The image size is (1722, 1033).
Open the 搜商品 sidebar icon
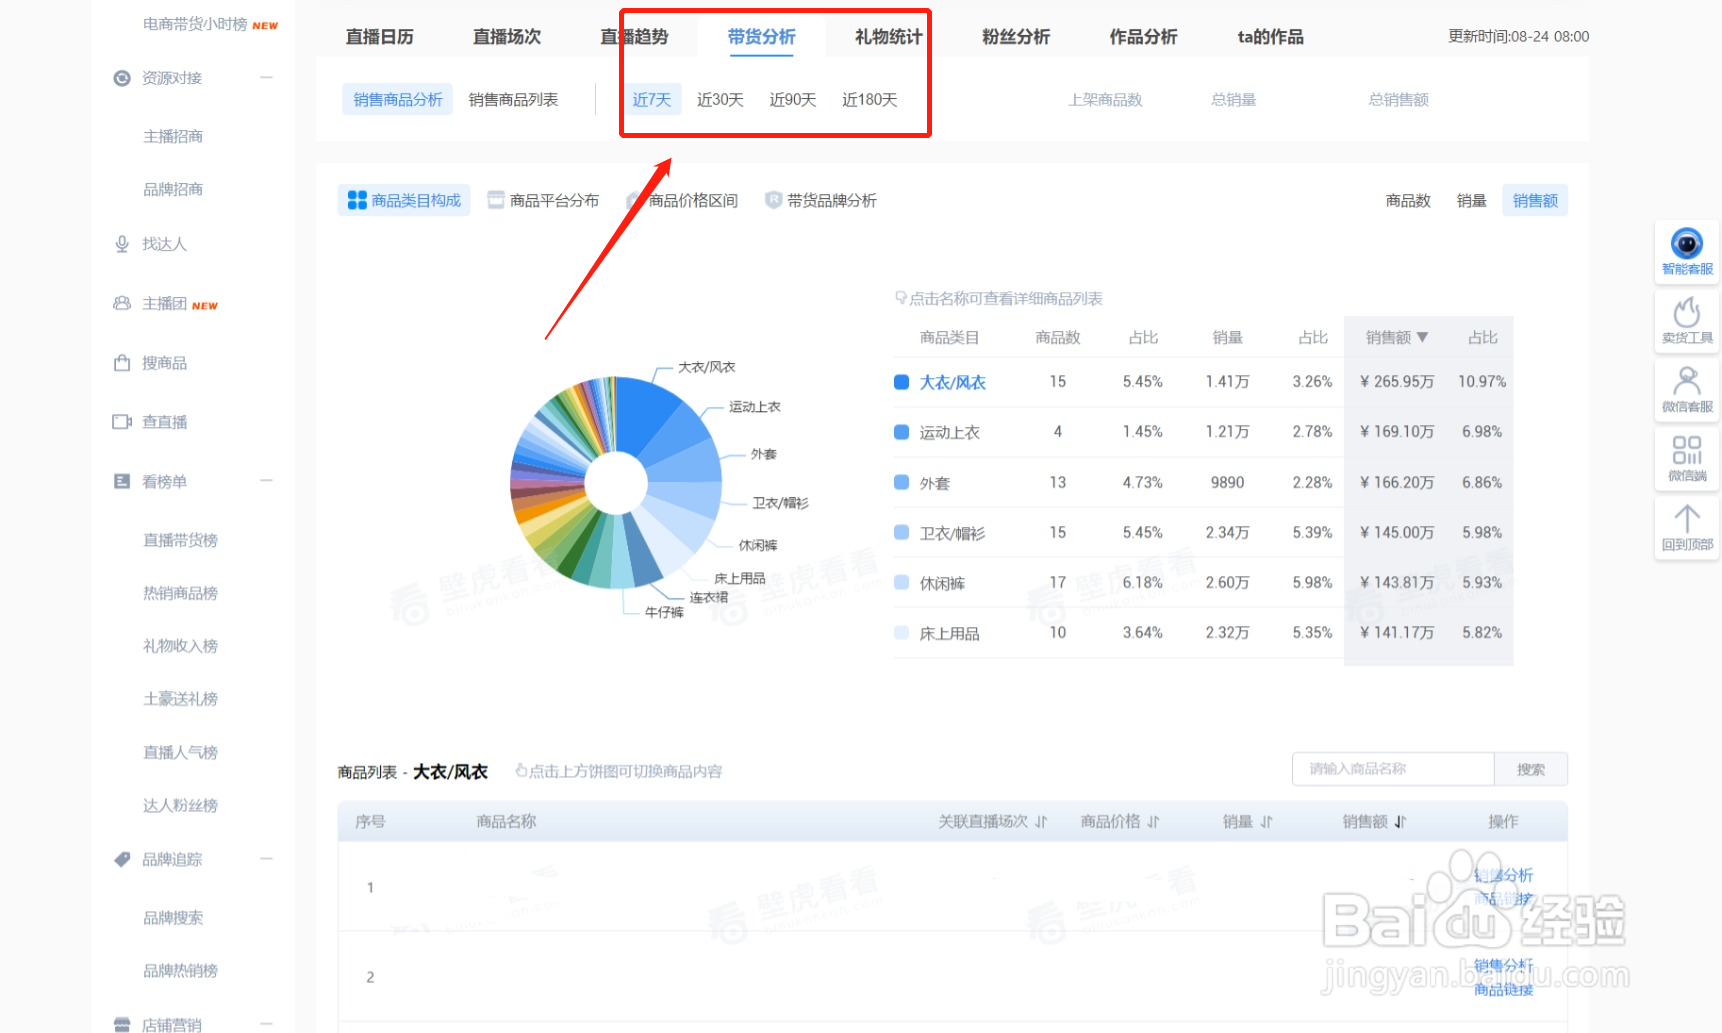[121, 362]
